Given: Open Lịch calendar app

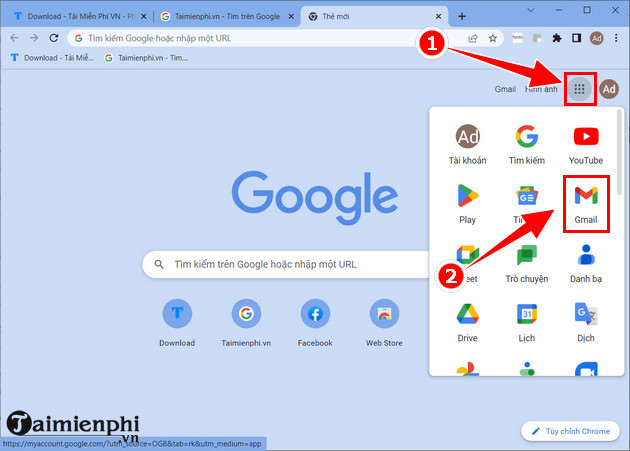Looking at the screenshot, I should point(526,323).
